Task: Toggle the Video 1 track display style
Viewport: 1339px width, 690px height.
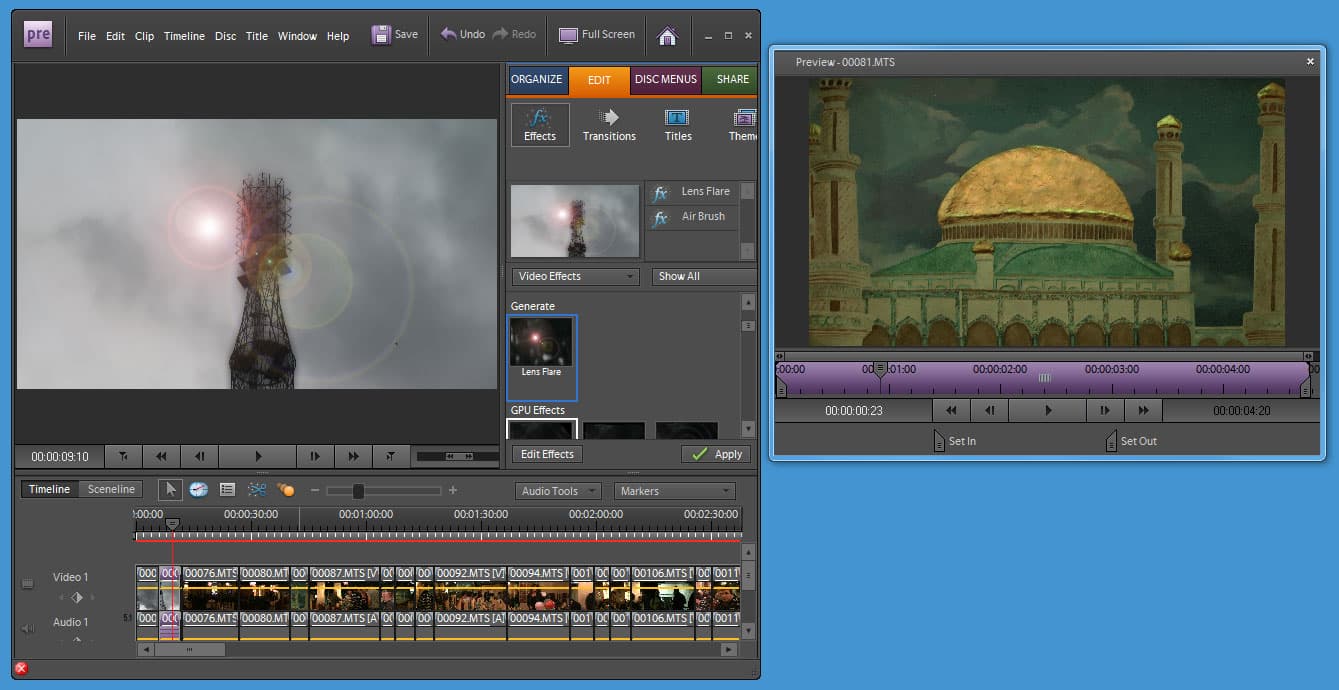Action: tap(28, 583)
